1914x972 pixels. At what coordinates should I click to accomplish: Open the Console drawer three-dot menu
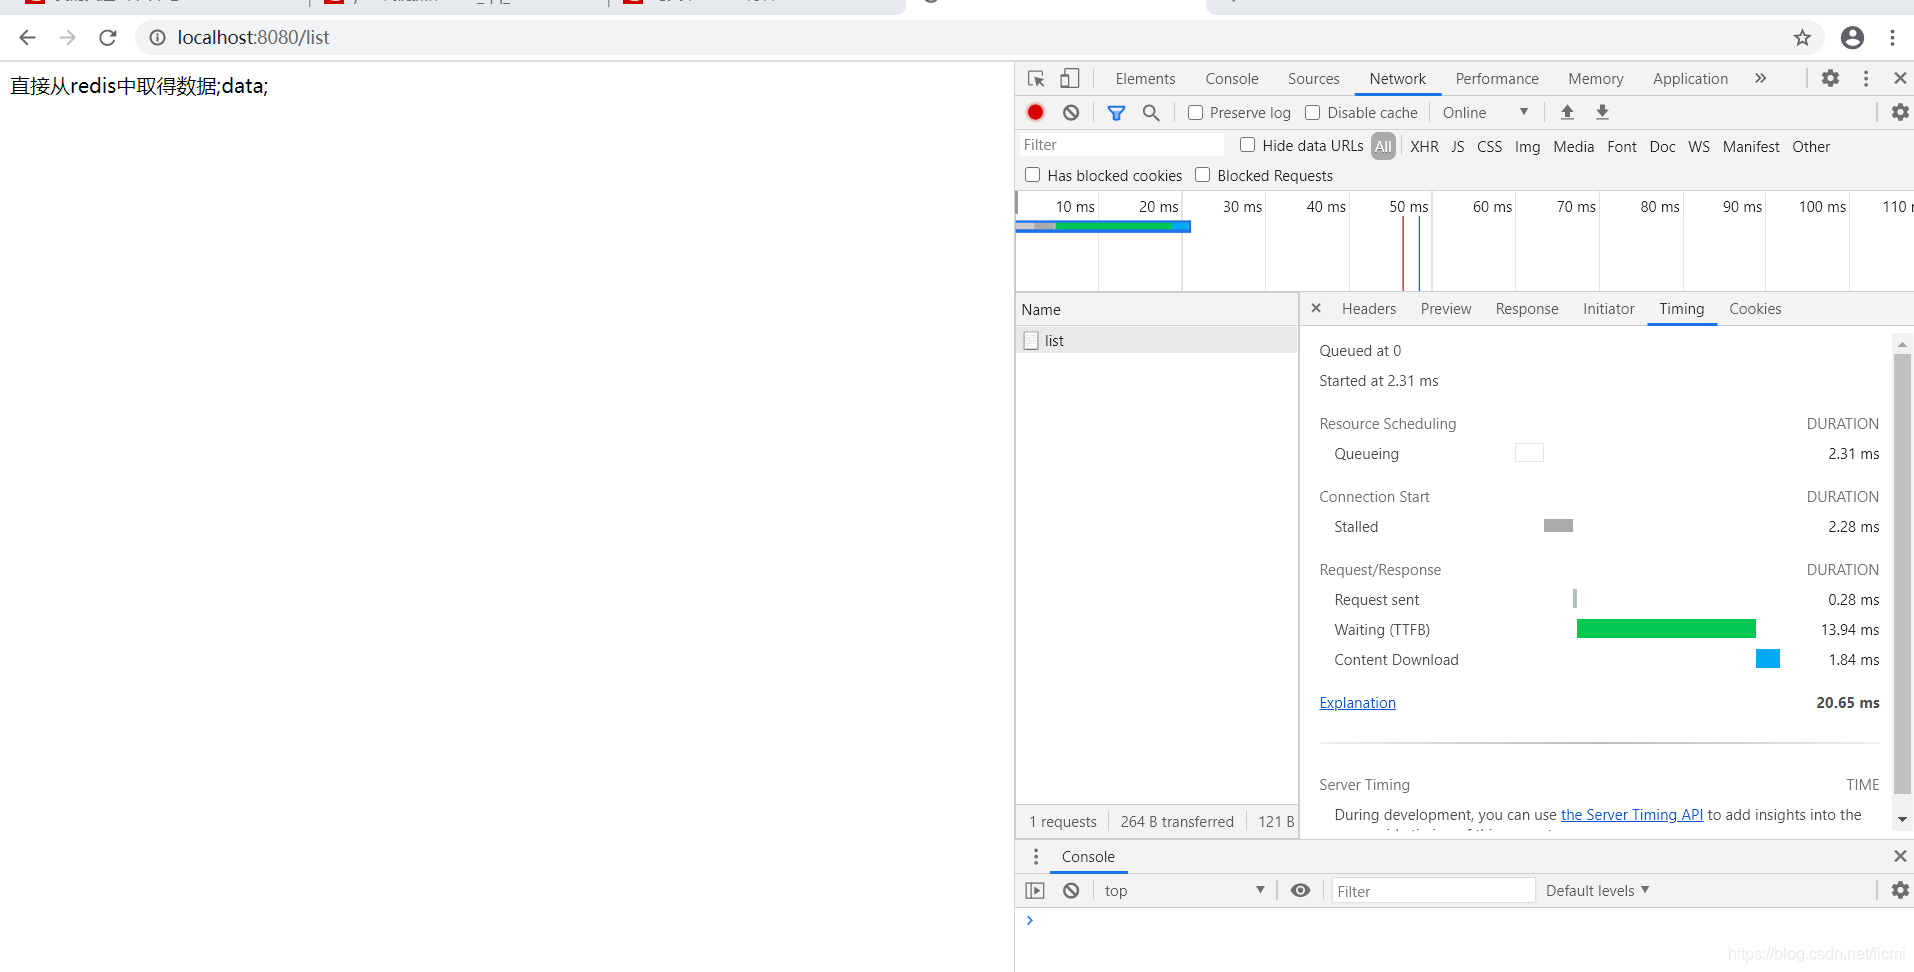1036,856
